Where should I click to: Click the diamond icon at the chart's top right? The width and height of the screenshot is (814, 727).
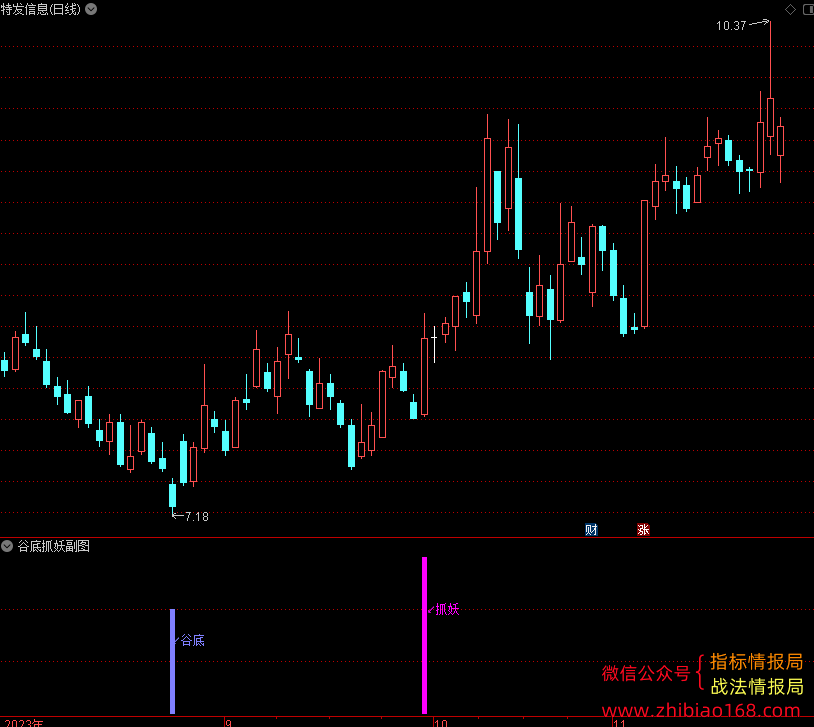pyautogui.click(x=790, y=9)
